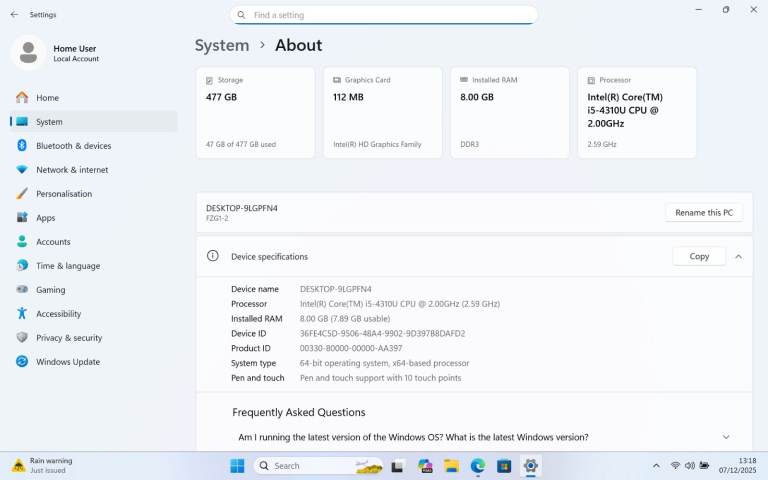
Task: Open the Windows Start menu
Action: (x=237, y=466)
